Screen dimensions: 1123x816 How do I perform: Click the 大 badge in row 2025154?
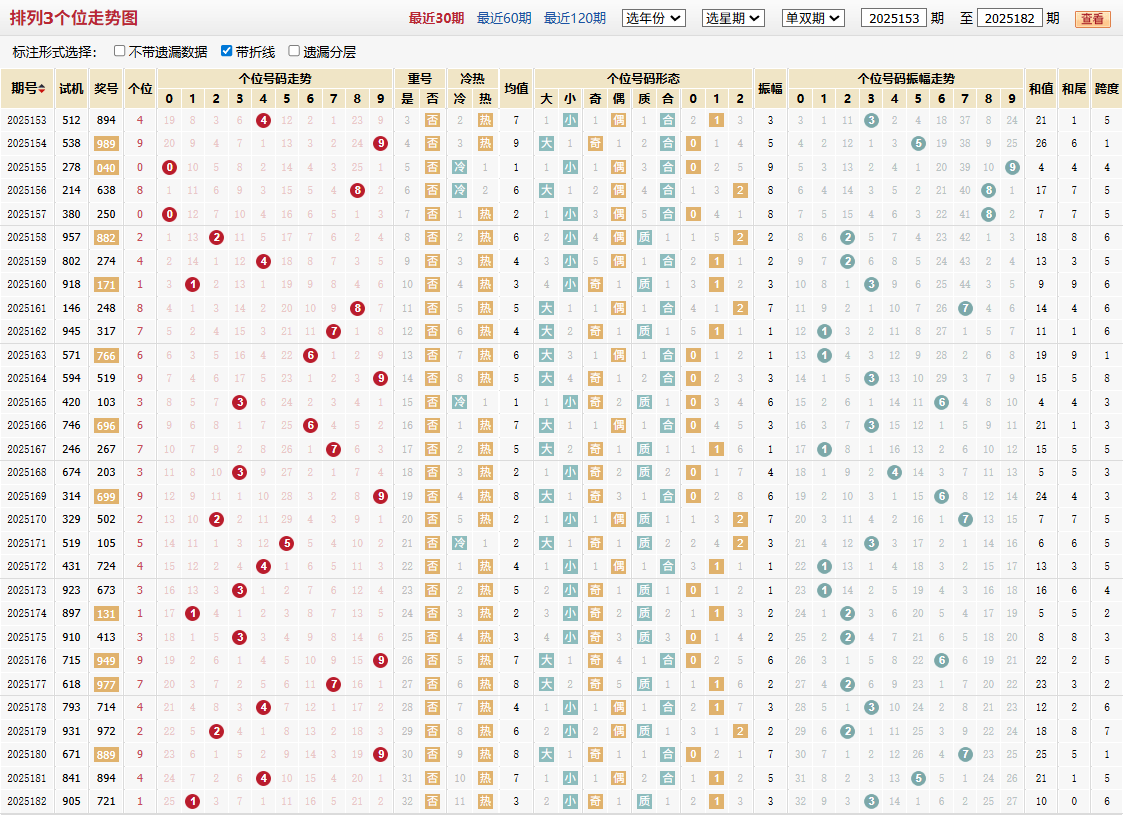546,143
